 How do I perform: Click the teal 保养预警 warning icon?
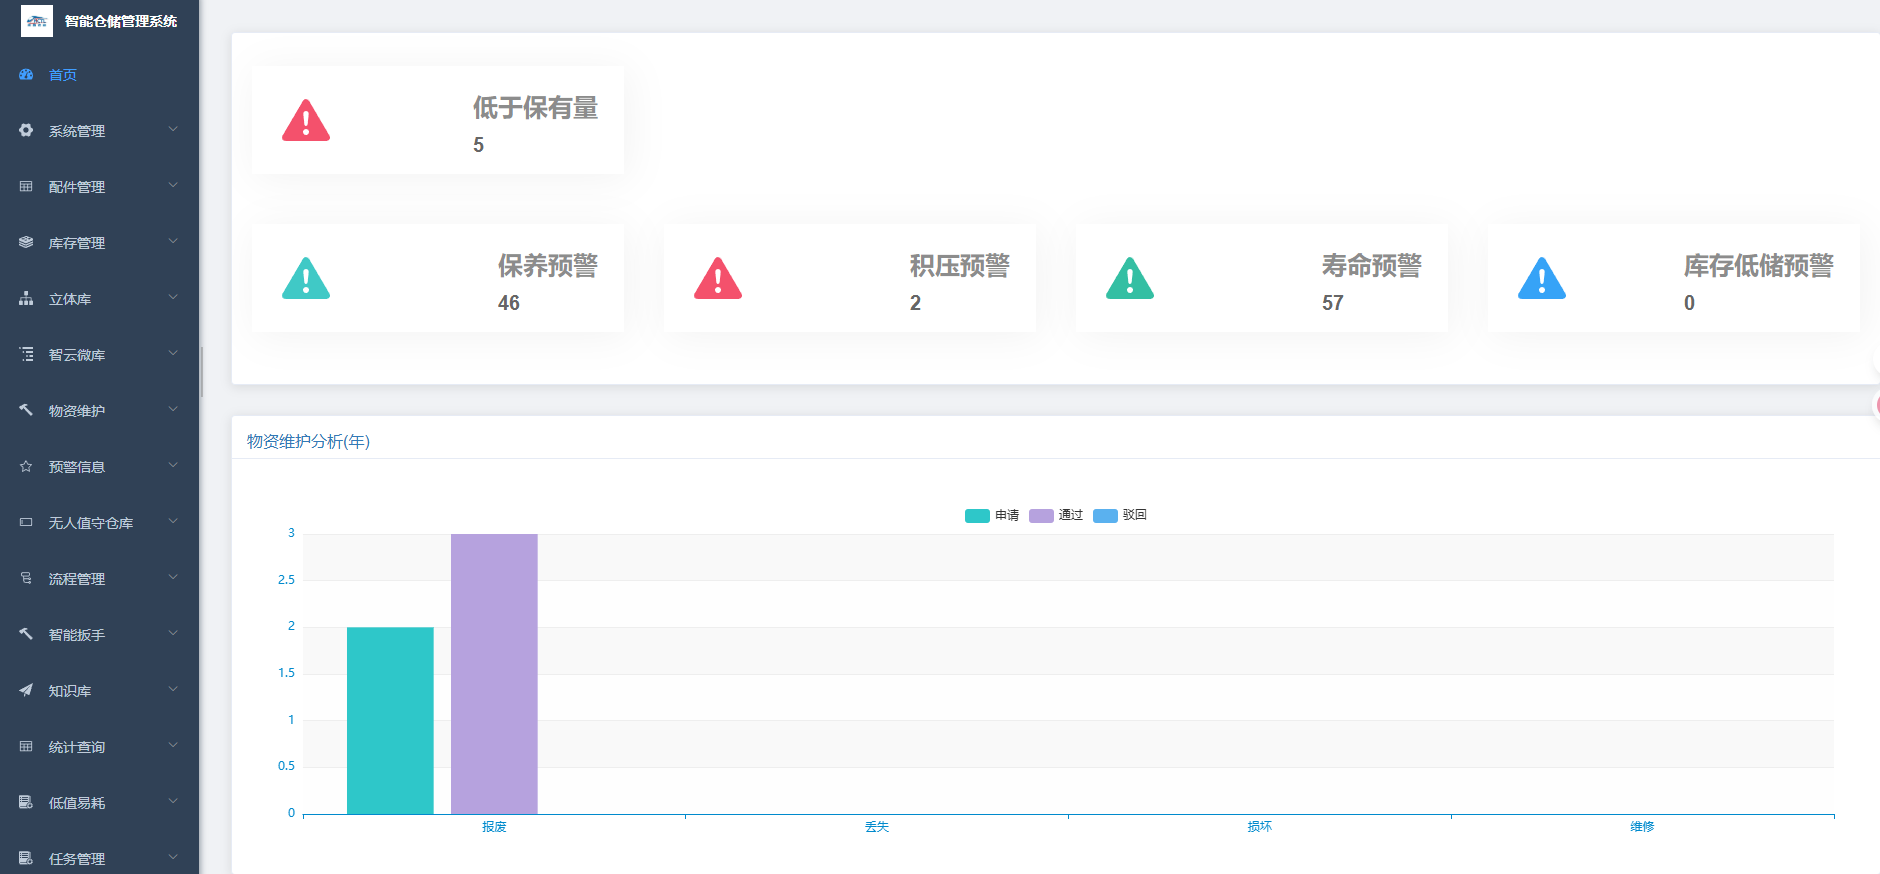click(x=306, y=279)
